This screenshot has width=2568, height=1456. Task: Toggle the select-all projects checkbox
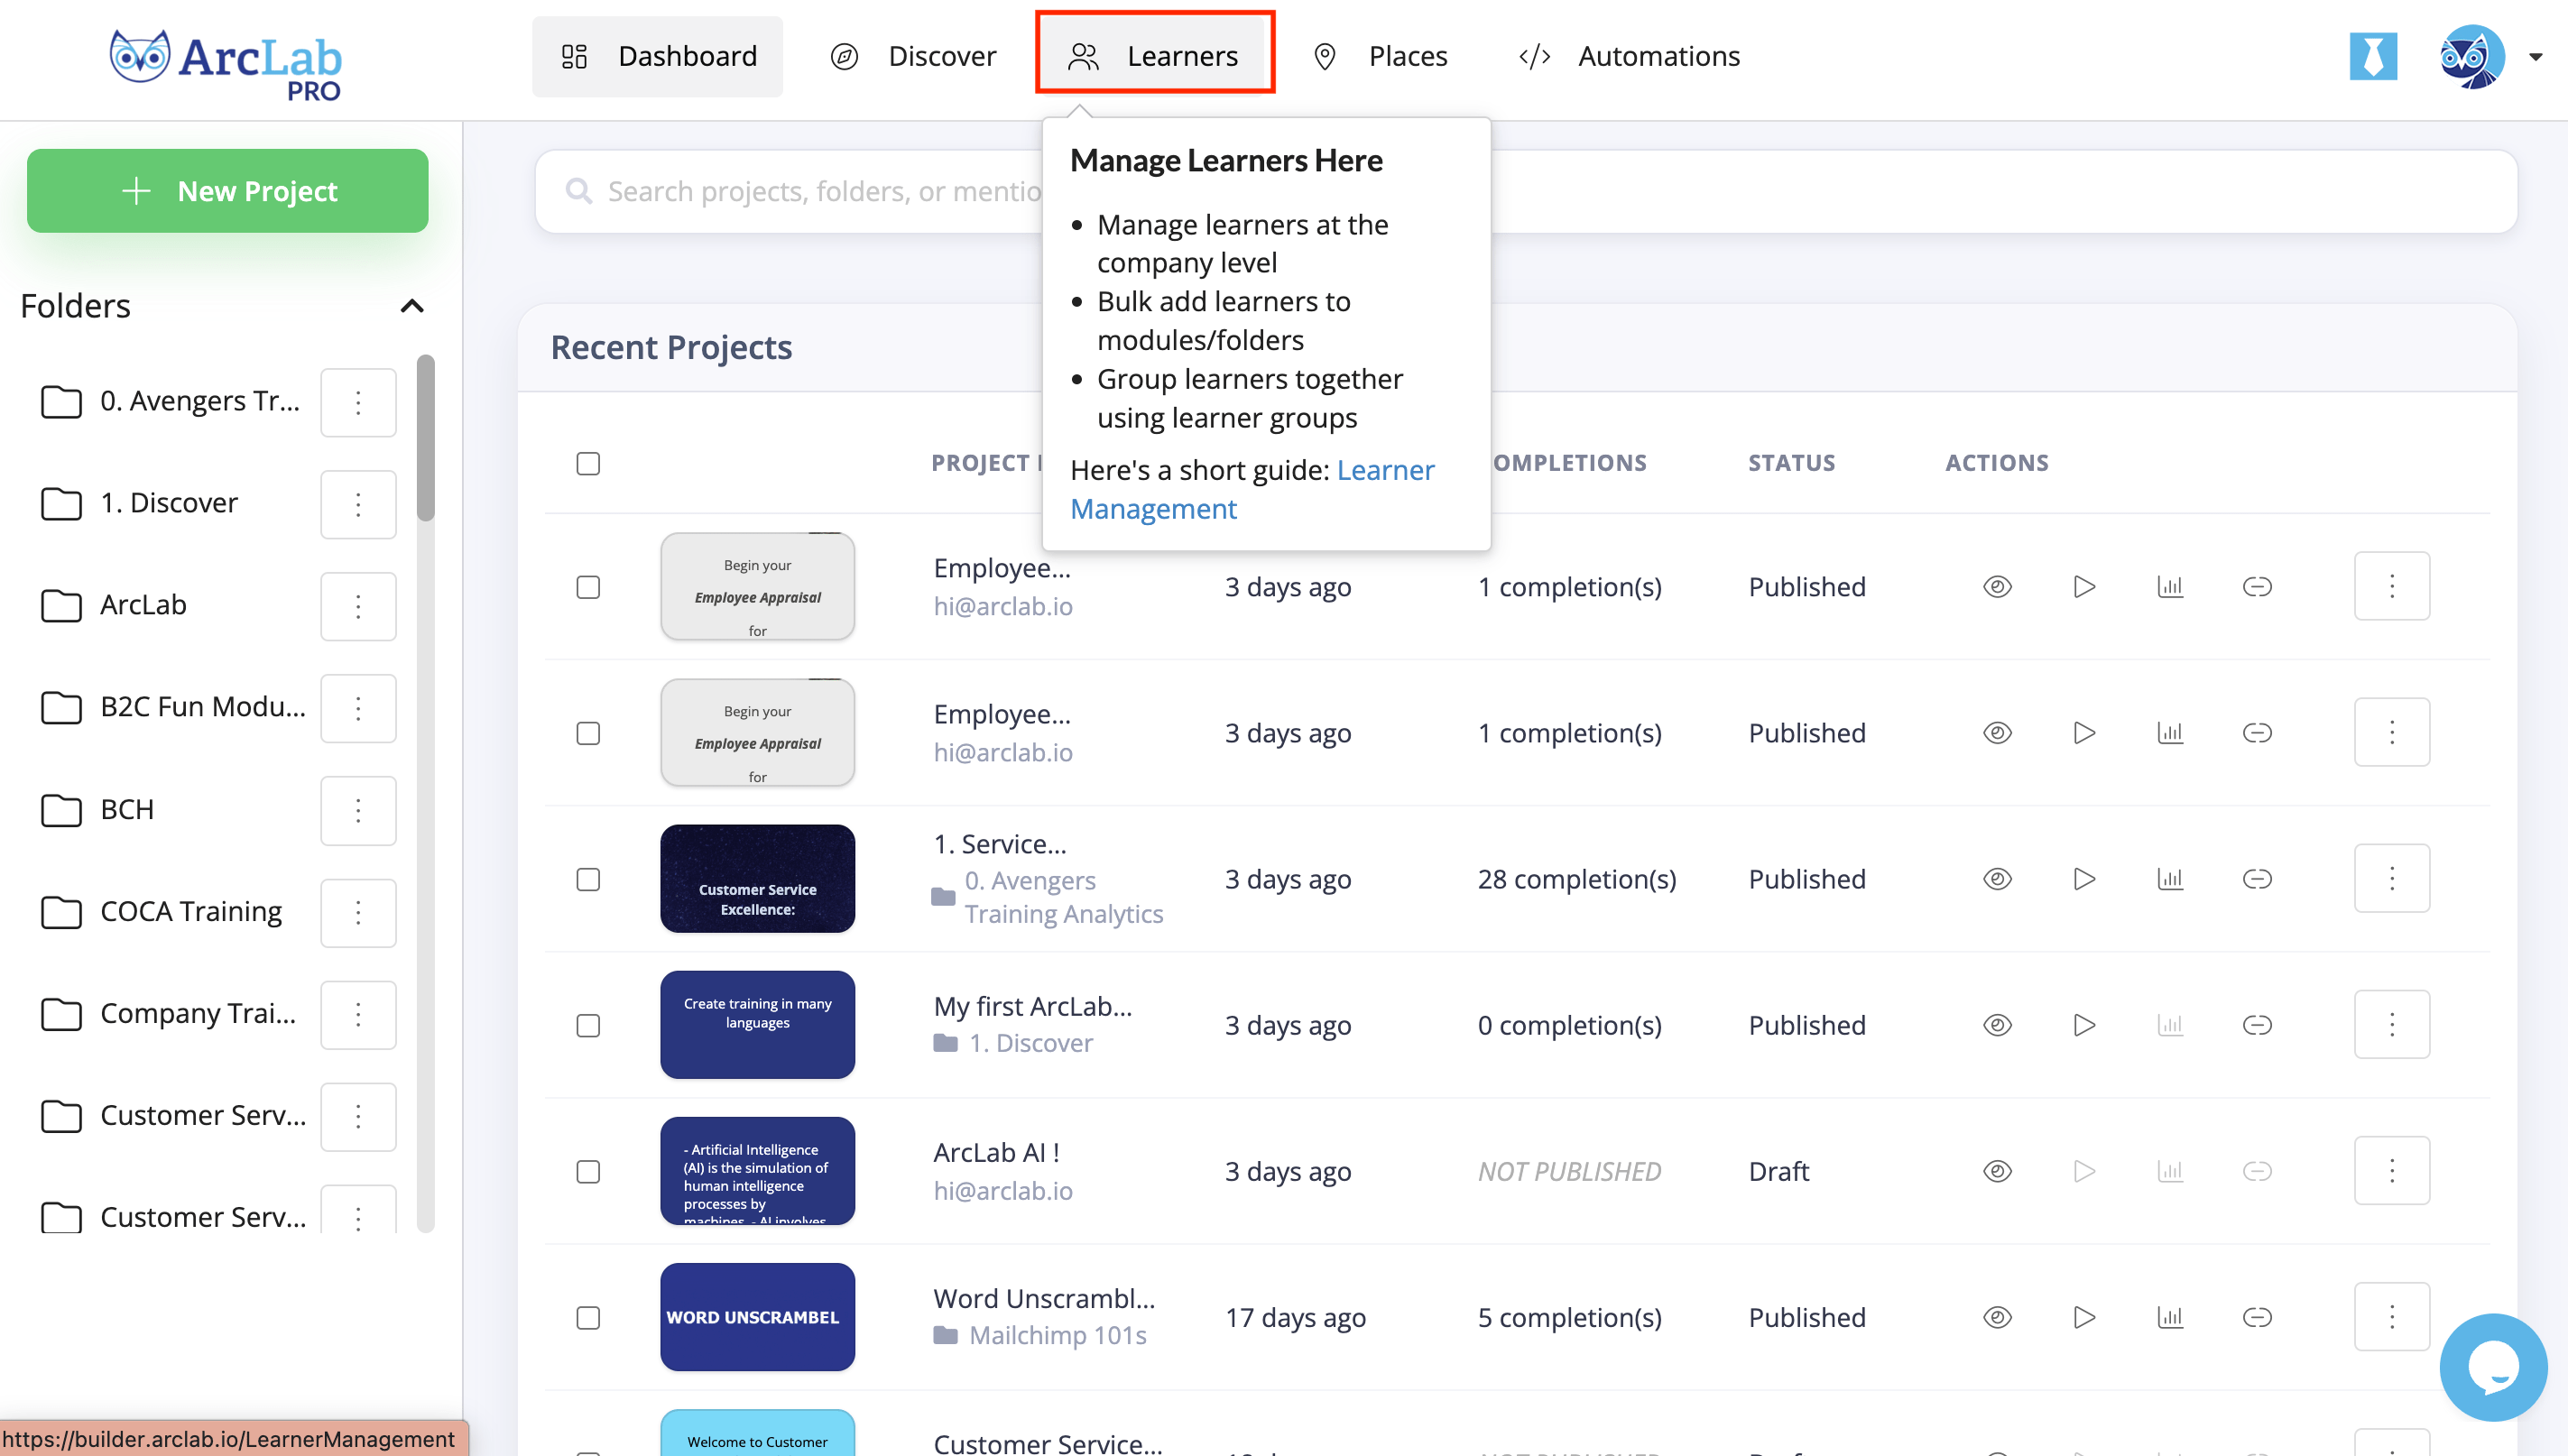588,463
